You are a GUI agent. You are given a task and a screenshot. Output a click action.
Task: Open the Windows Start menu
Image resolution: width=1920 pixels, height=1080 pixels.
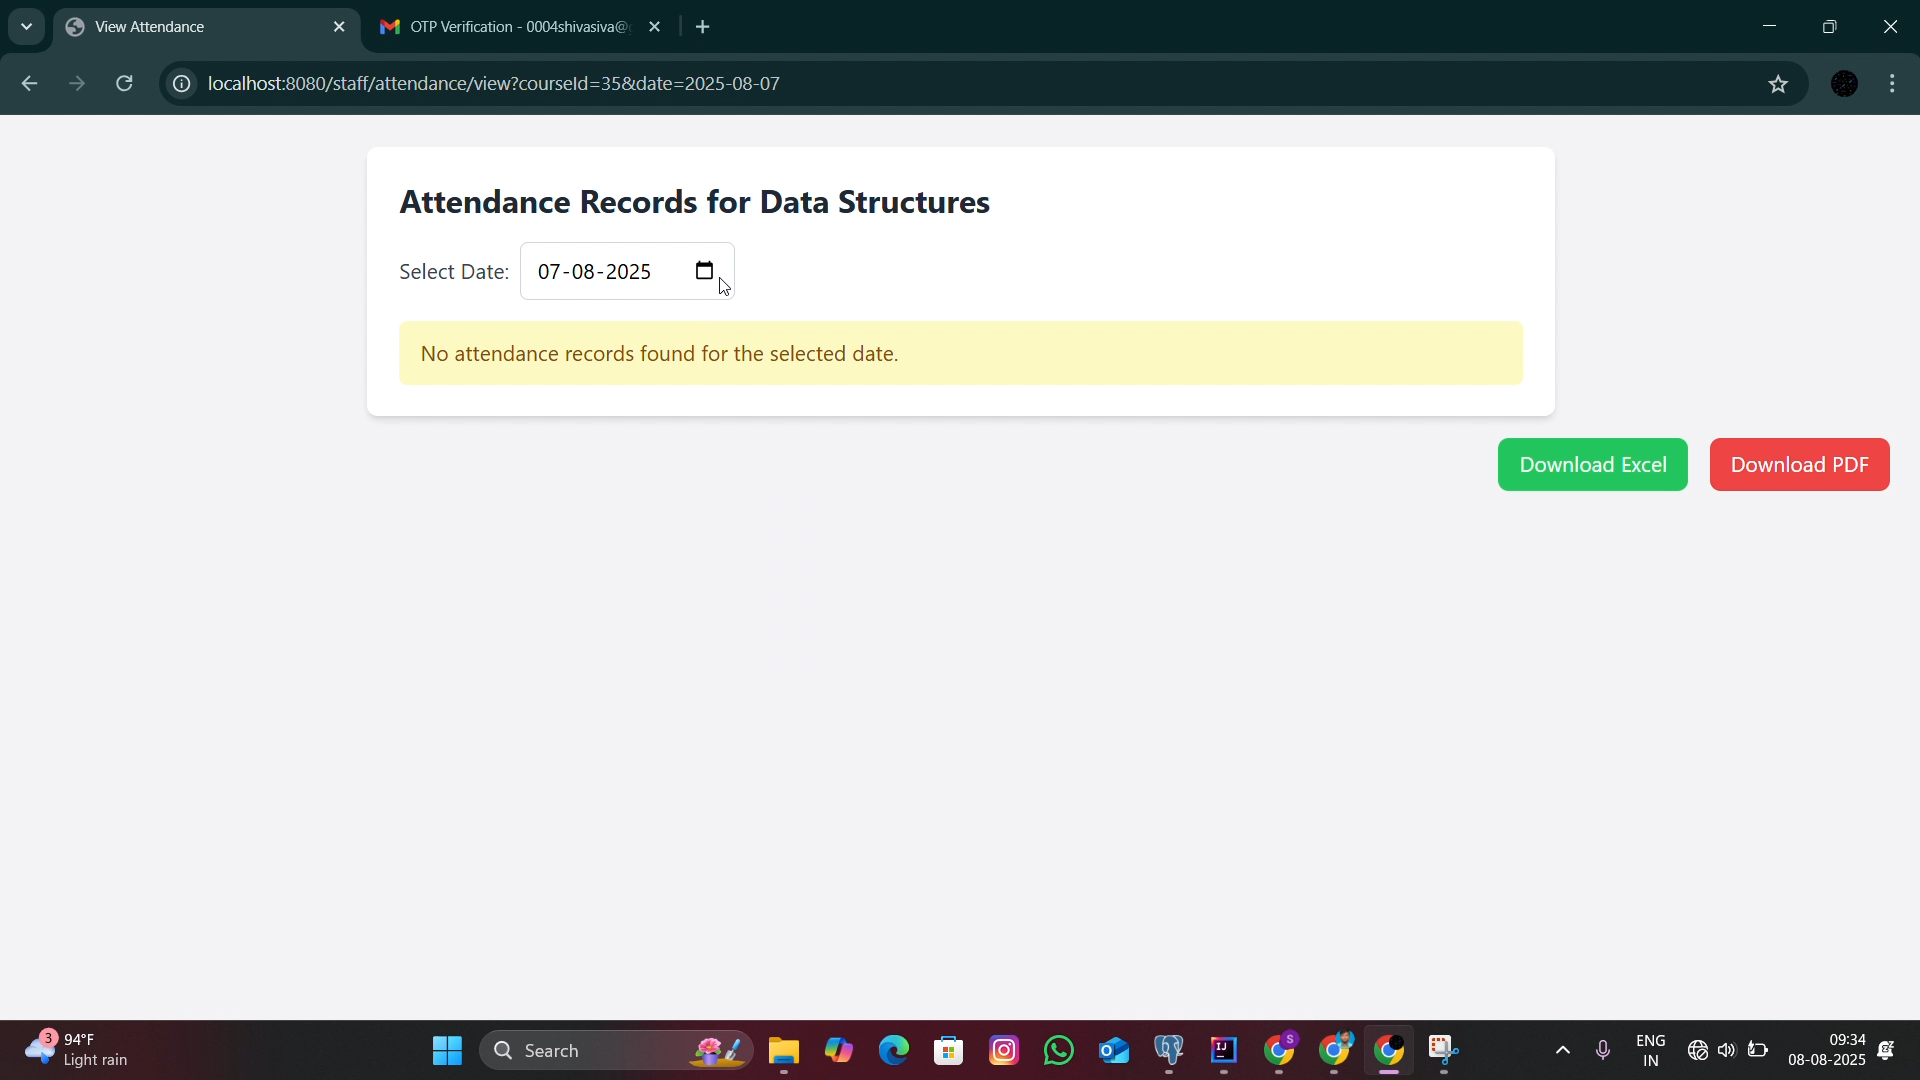pos(447,1050)
